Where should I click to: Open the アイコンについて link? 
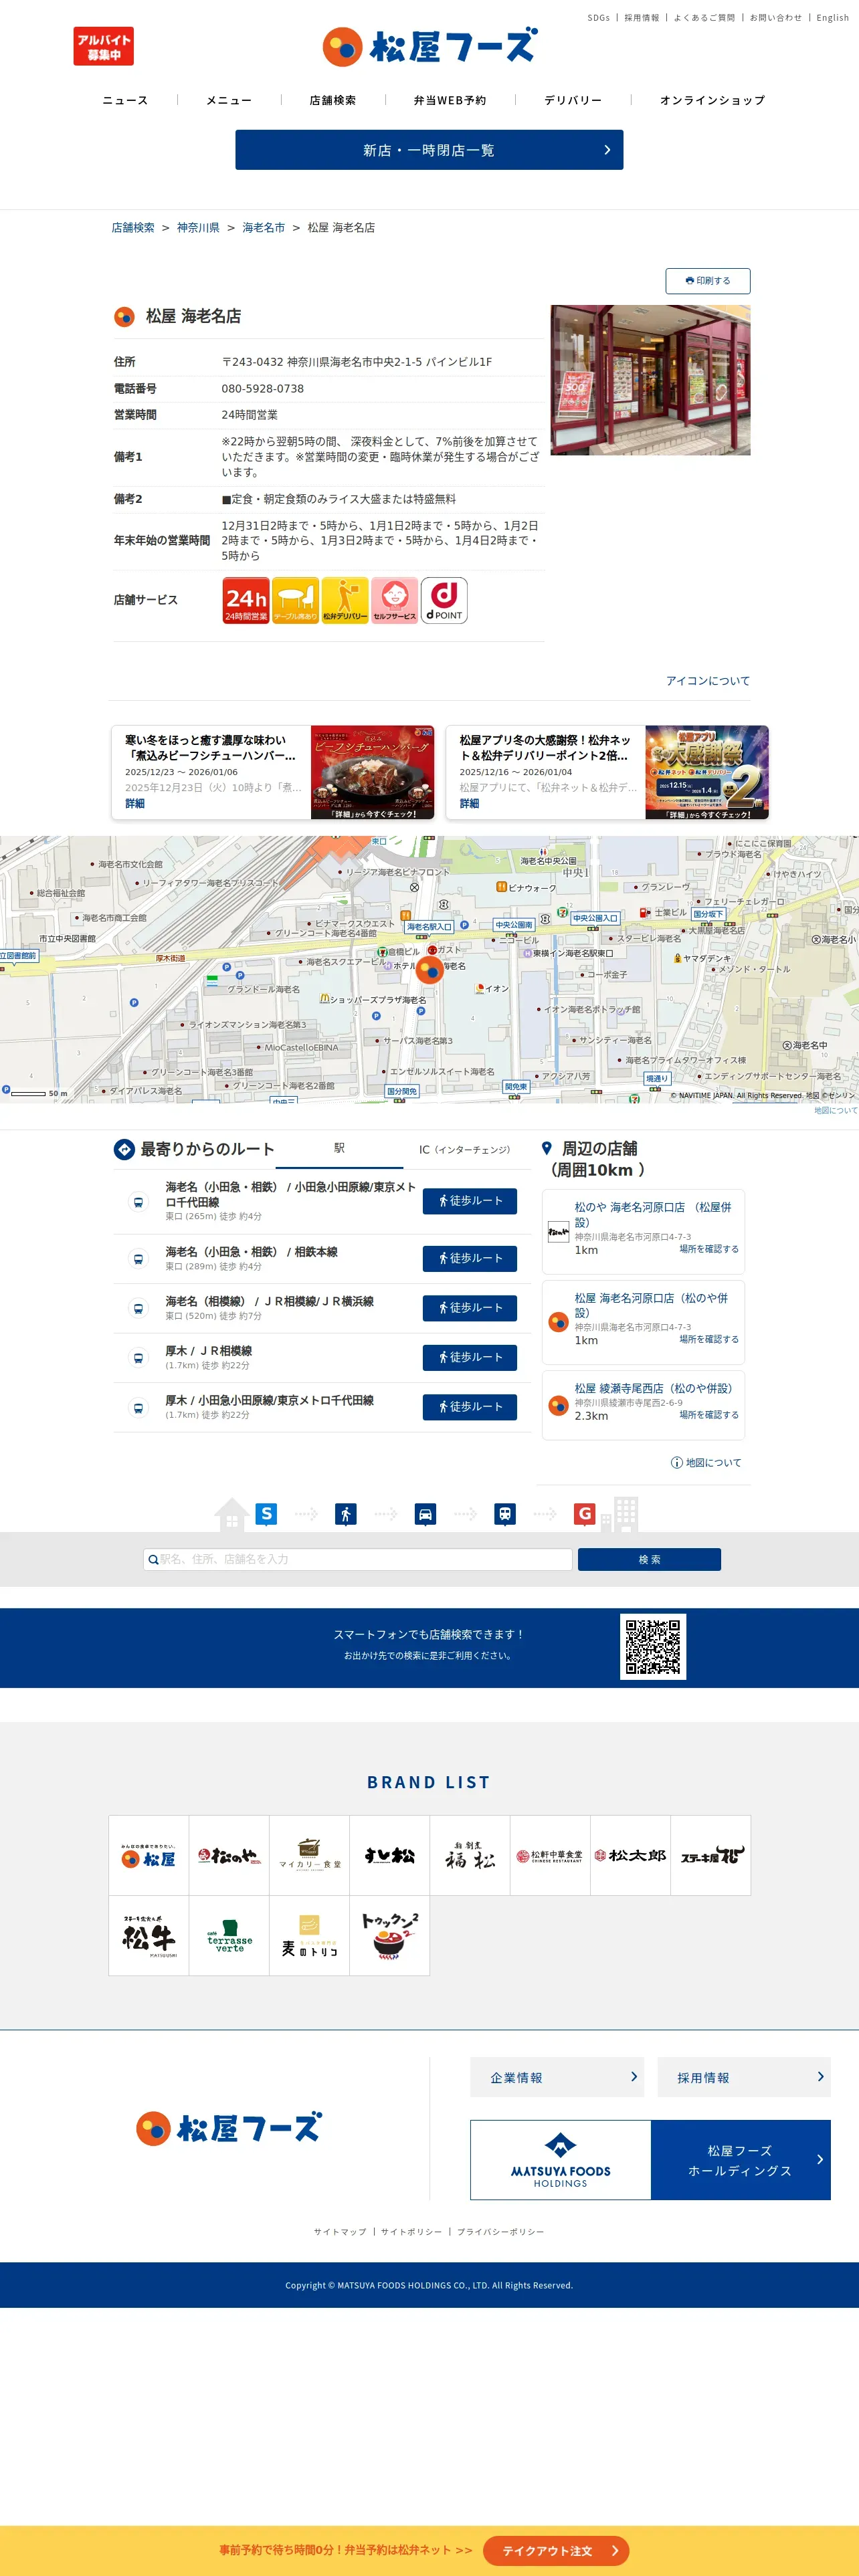click(708, 681)
